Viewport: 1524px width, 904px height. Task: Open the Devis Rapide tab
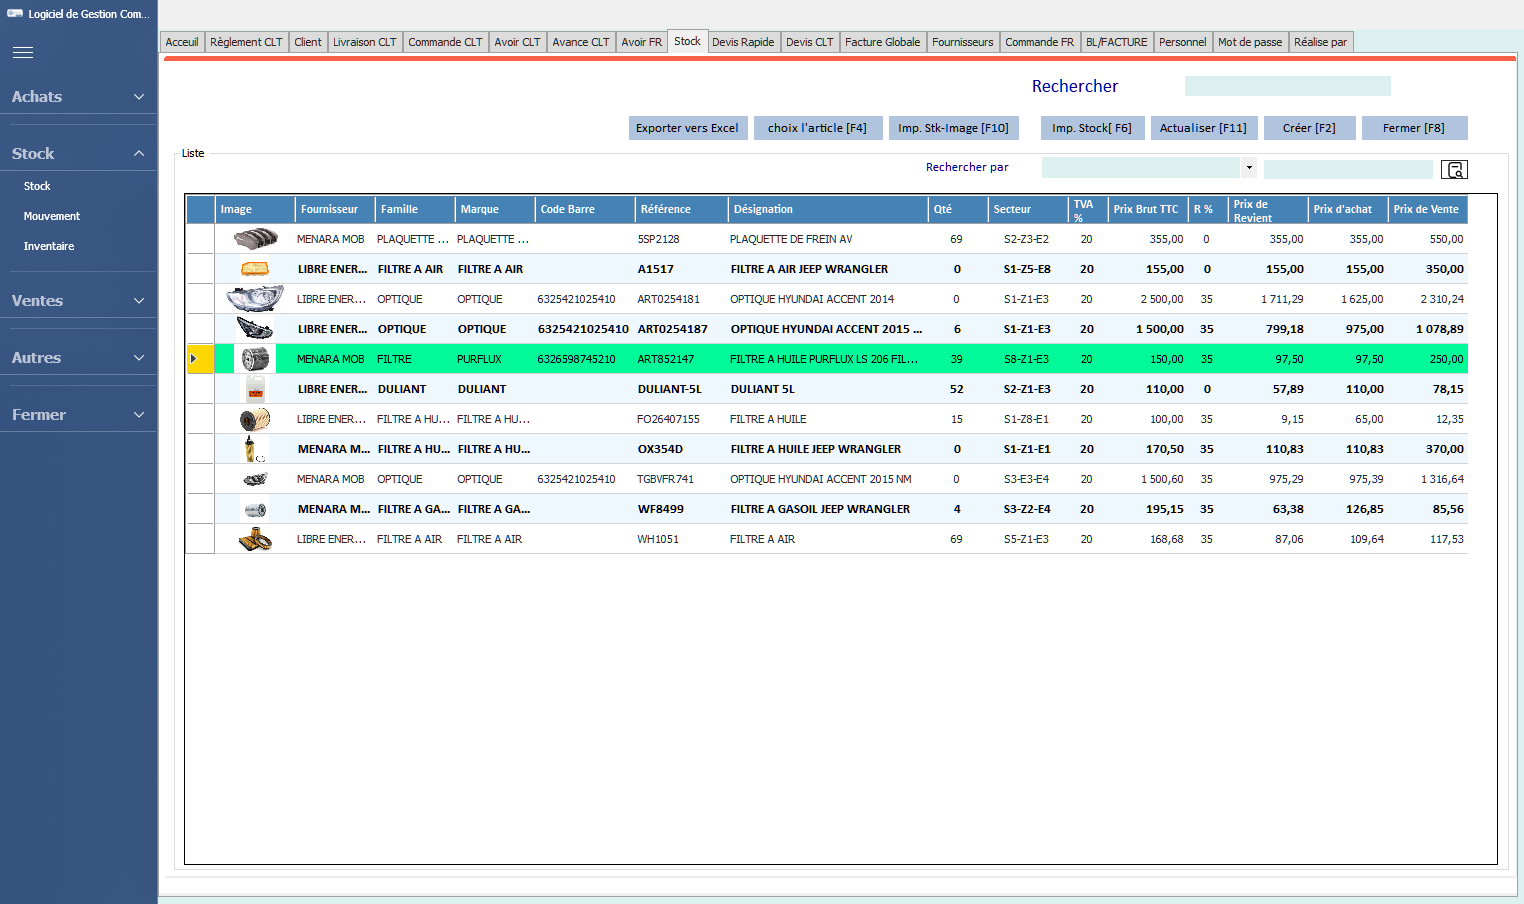743,42
